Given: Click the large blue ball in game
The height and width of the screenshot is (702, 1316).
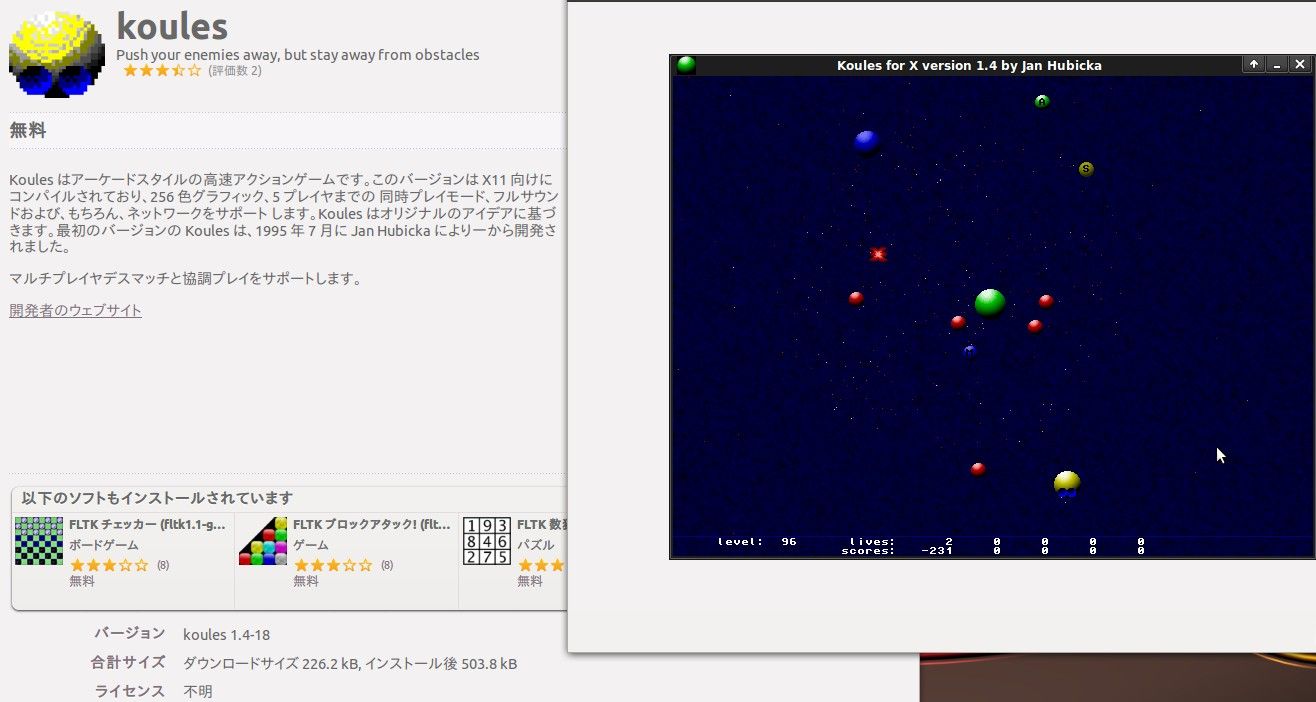Looking at the screenshot, I should point(866,142).
